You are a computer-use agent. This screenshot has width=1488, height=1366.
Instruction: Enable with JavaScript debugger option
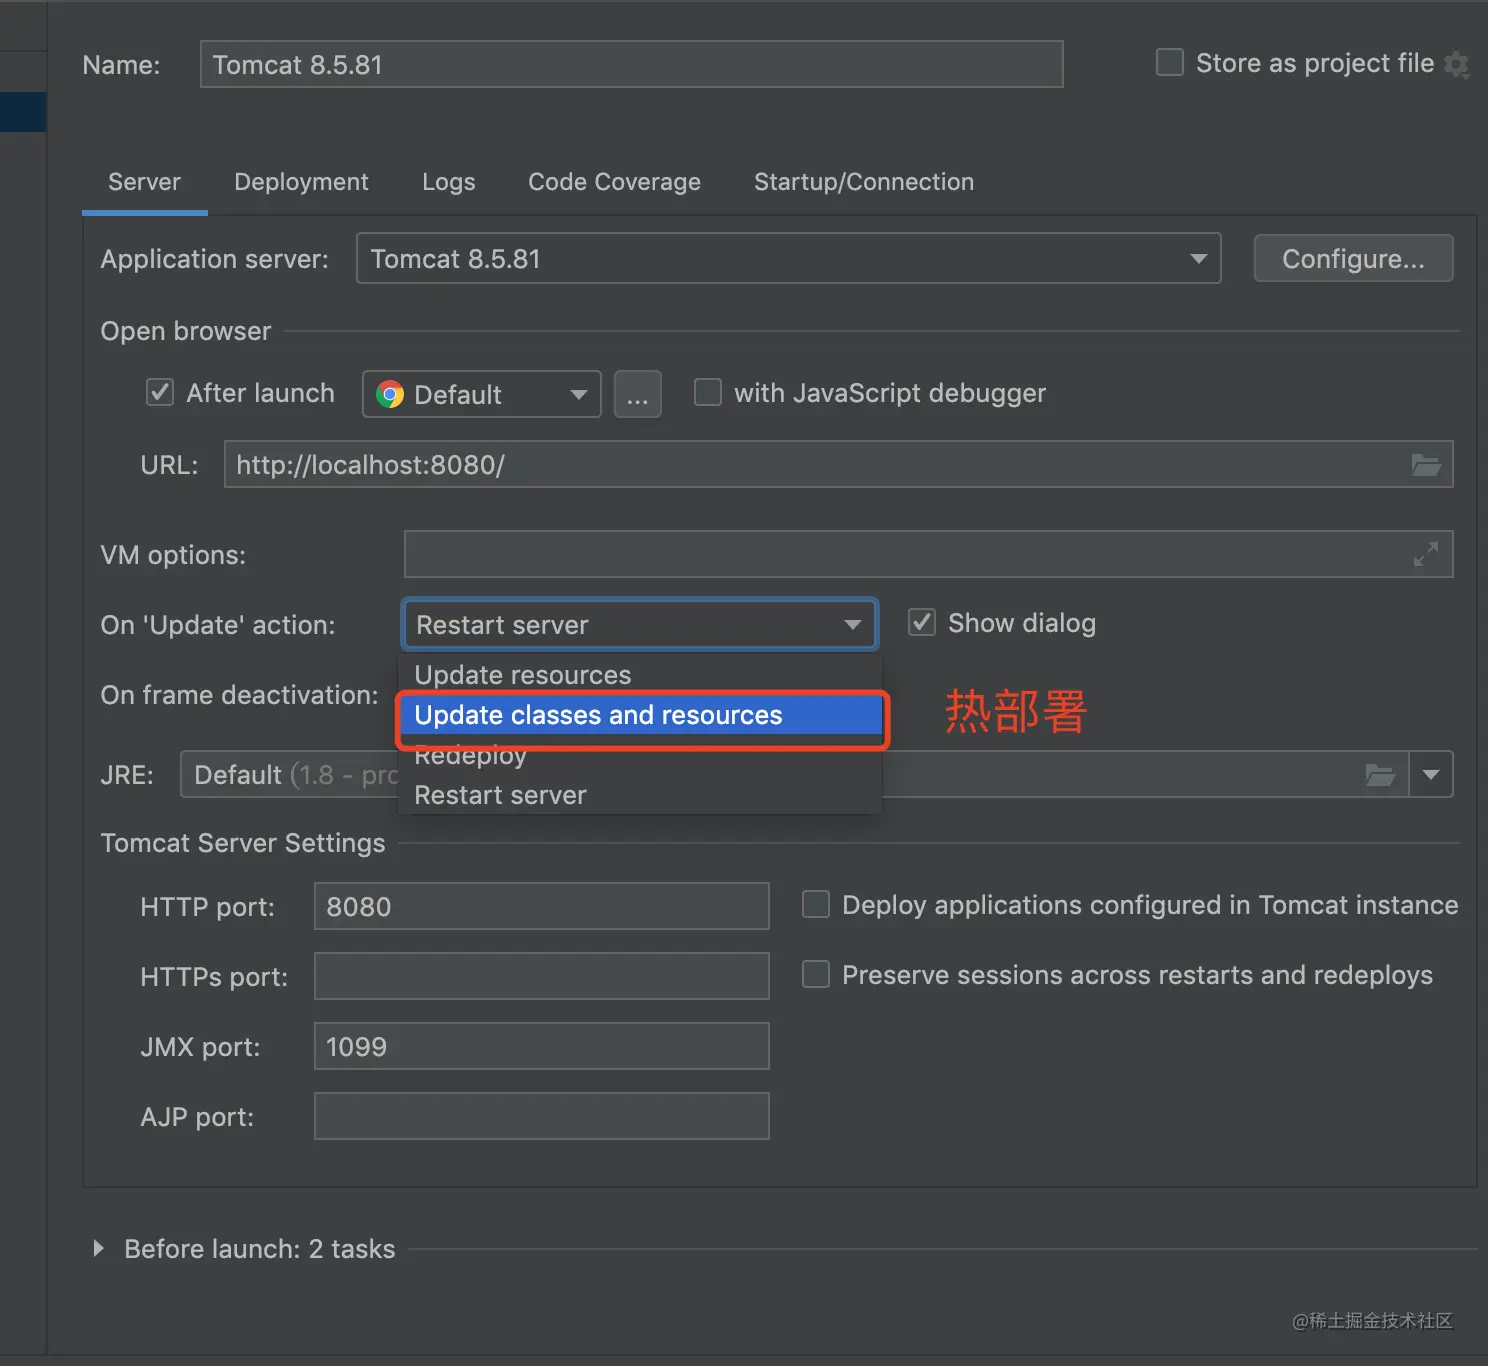coord(708,392)
